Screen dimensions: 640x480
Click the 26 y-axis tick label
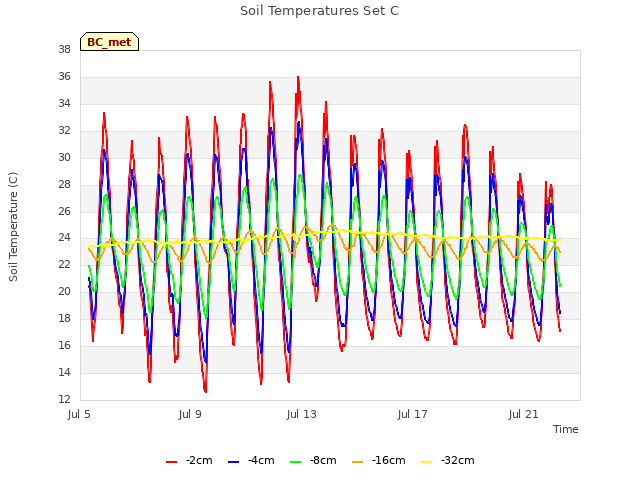tap(64, 211)
